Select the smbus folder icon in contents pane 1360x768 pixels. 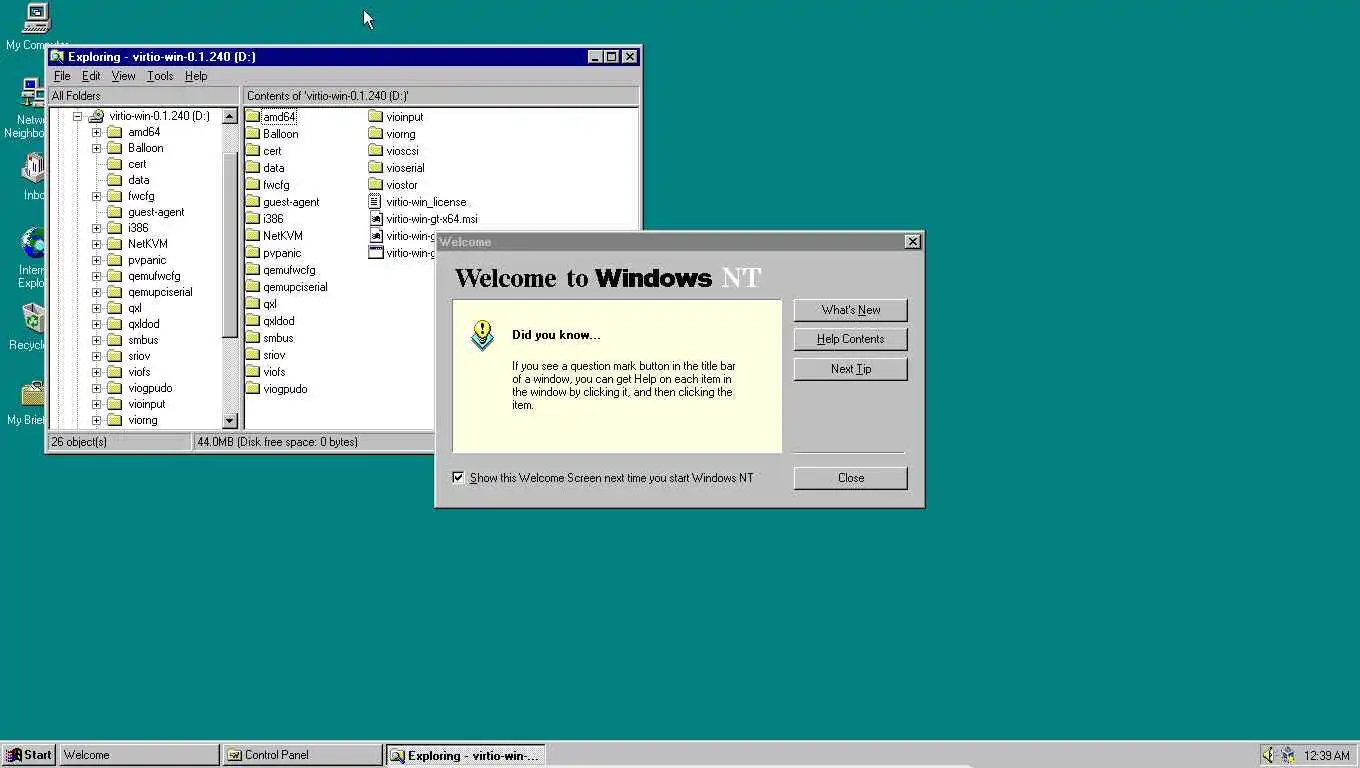252,338
